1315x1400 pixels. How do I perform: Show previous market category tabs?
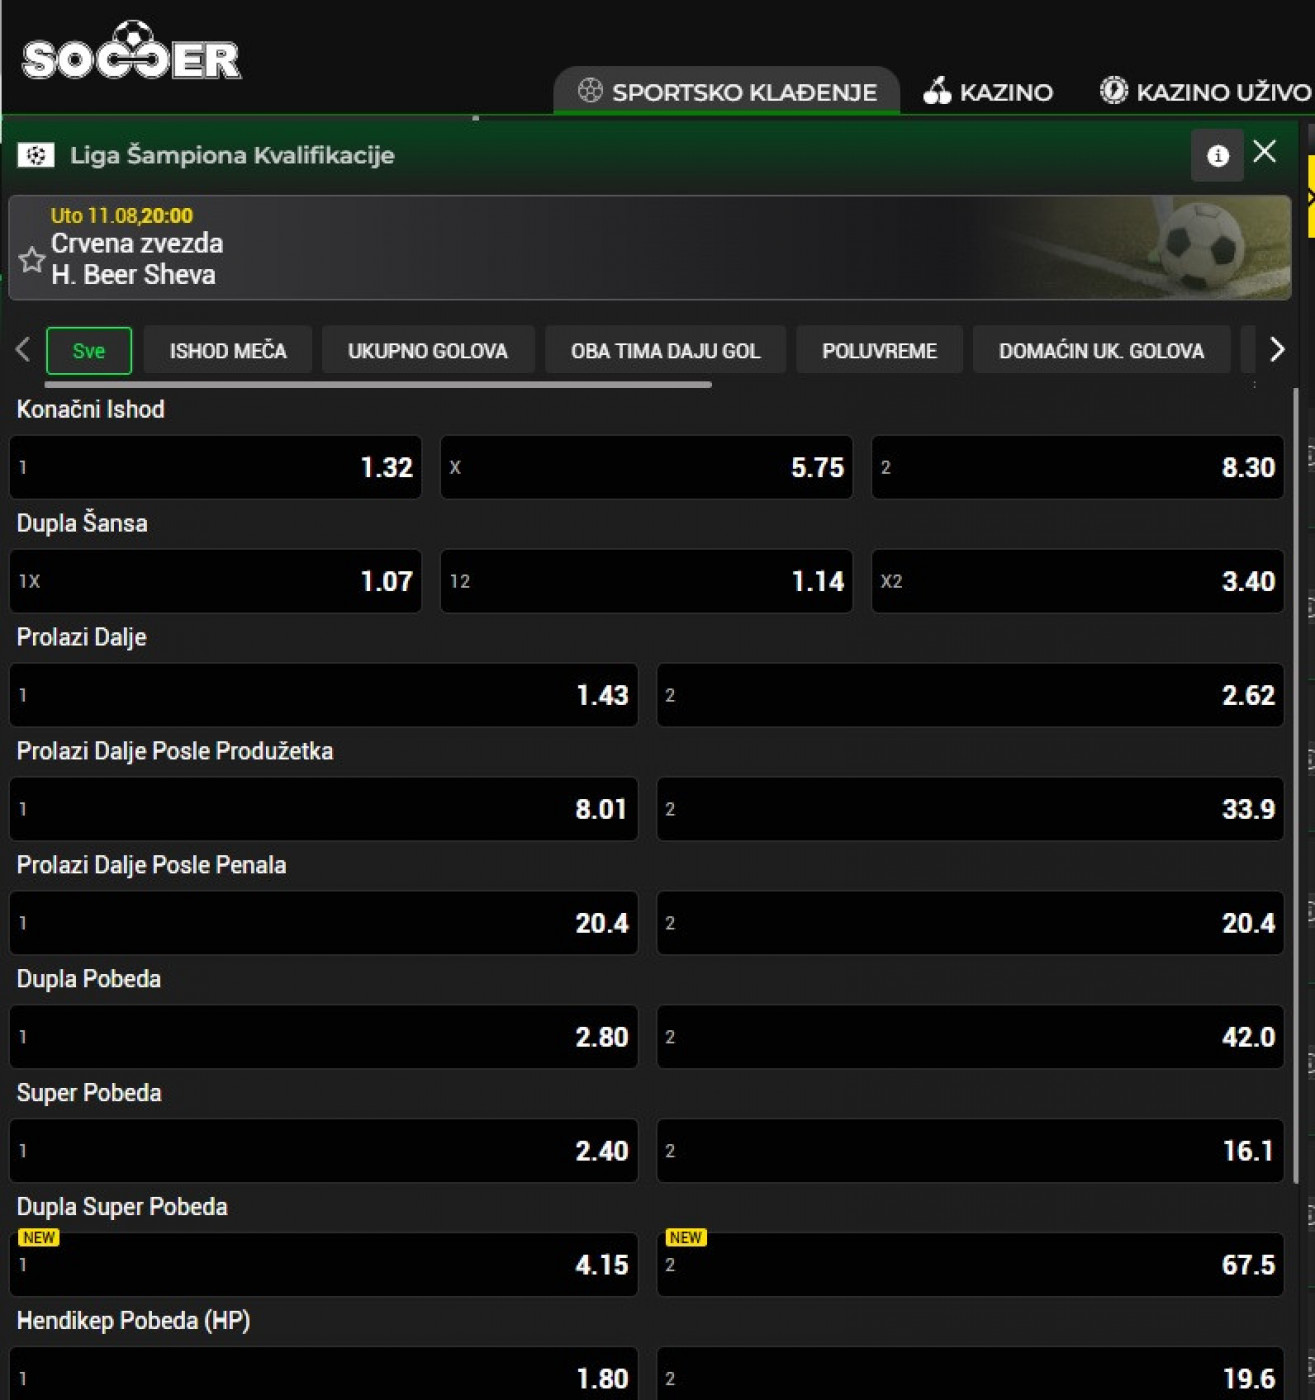(23, 350)
